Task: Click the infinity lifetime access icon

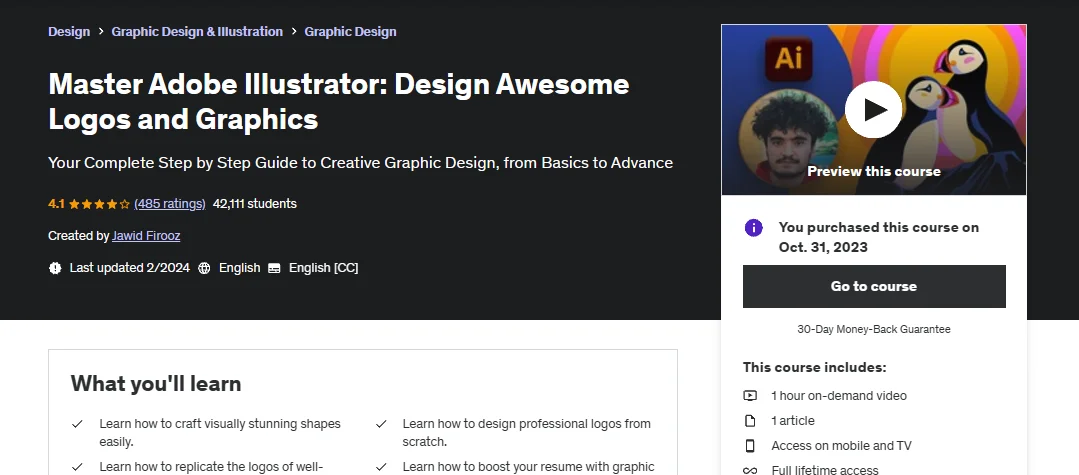Action: 750,471
